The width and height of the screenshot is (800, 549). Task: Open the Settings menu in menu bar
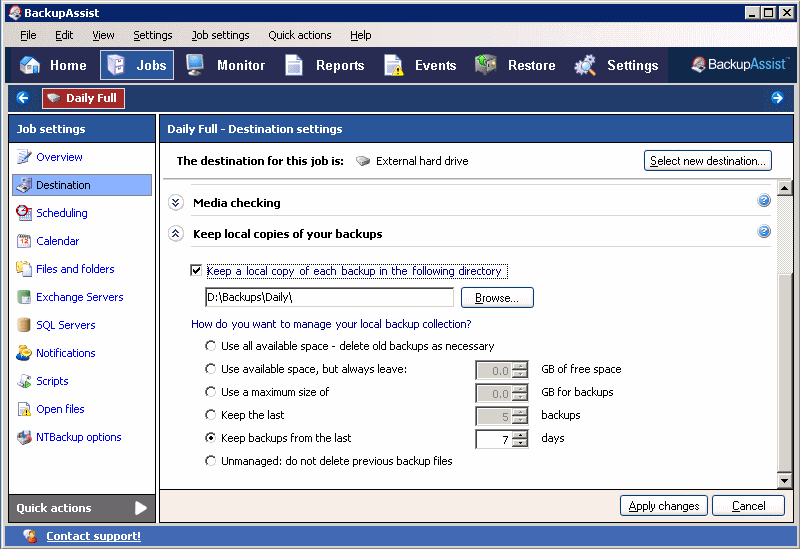153,35
